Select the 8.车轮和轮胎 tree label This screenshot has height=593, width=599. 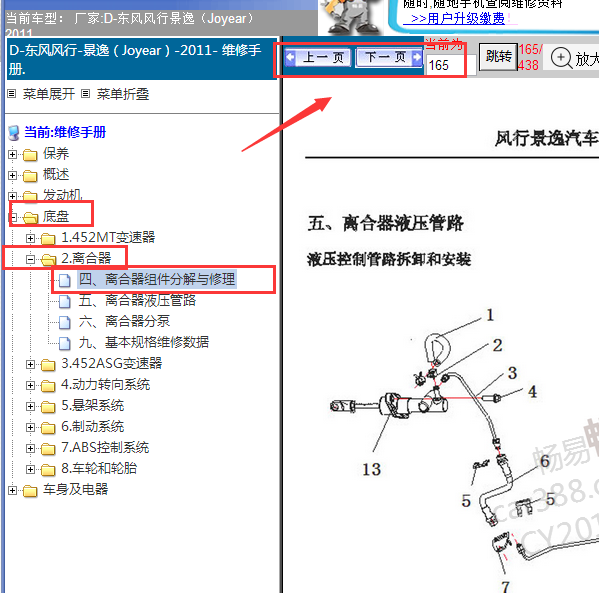click(99, 468)
